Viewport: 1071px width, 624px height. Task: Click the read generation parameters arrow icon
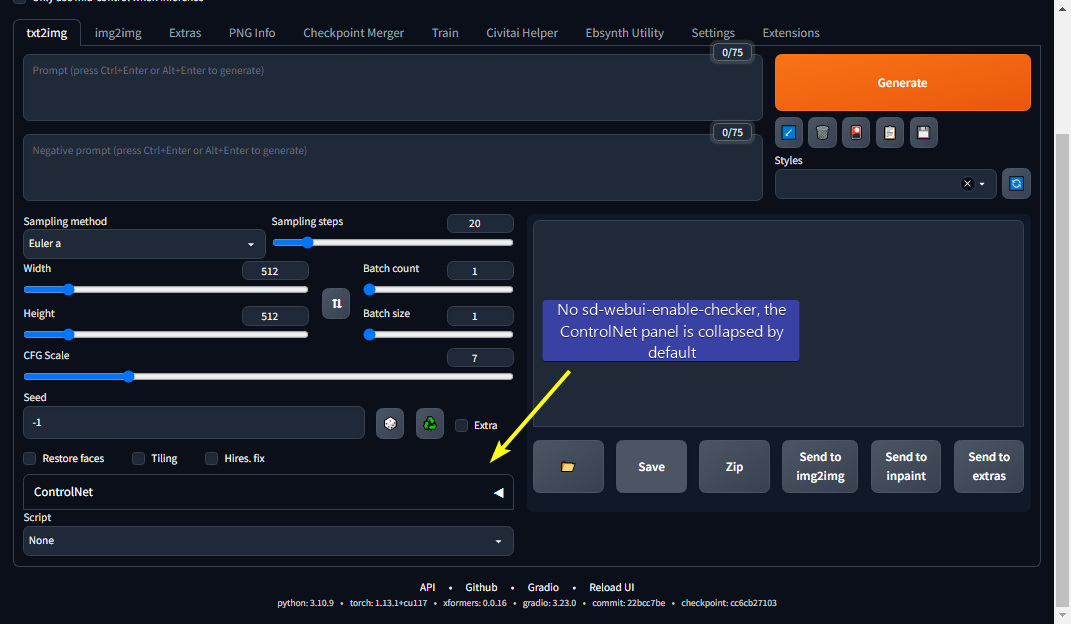click(788, 132)
